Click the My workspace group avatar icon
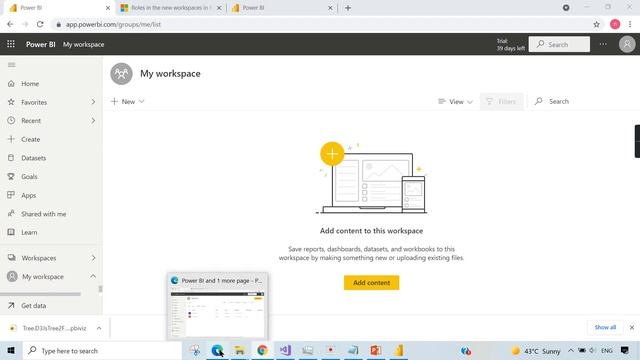640x360 pixels. click(x=121, y=74)
